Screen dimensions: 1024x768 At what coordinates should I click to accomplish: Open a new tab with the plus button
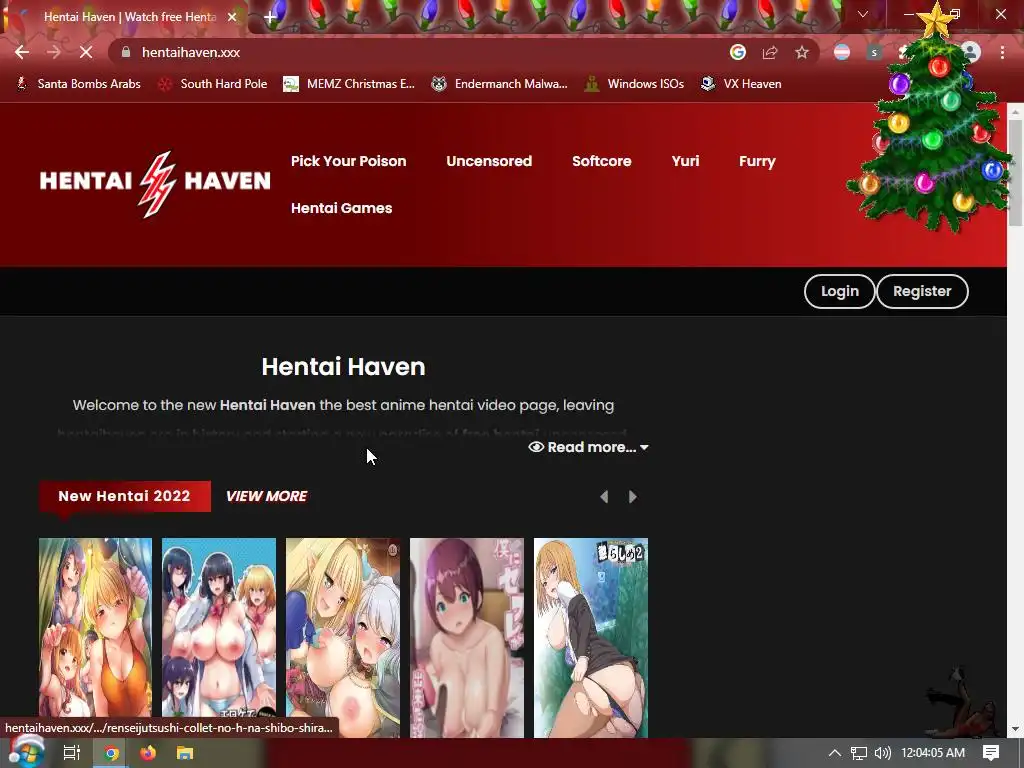(270, 17)
